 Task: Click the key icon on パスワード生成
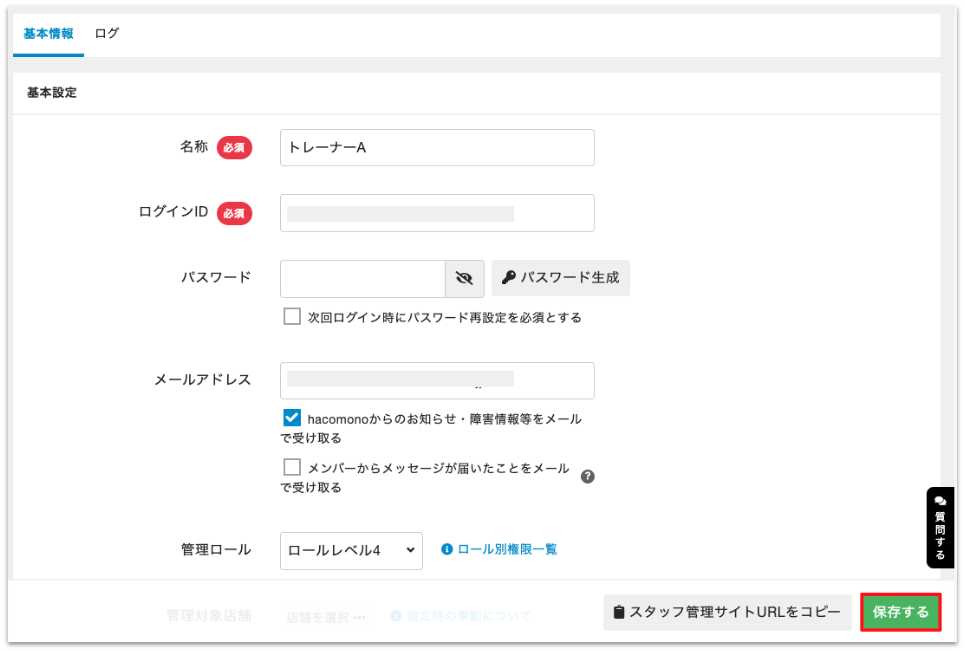tap(508, 278)
